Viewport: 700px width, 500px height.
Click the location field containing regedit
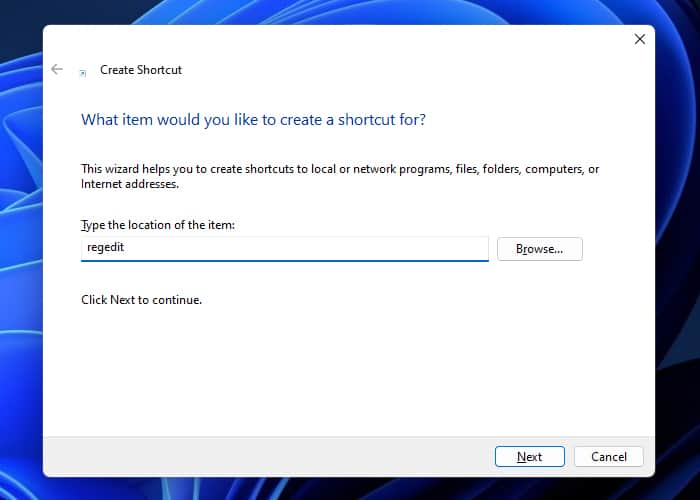[x=285, y=249]
